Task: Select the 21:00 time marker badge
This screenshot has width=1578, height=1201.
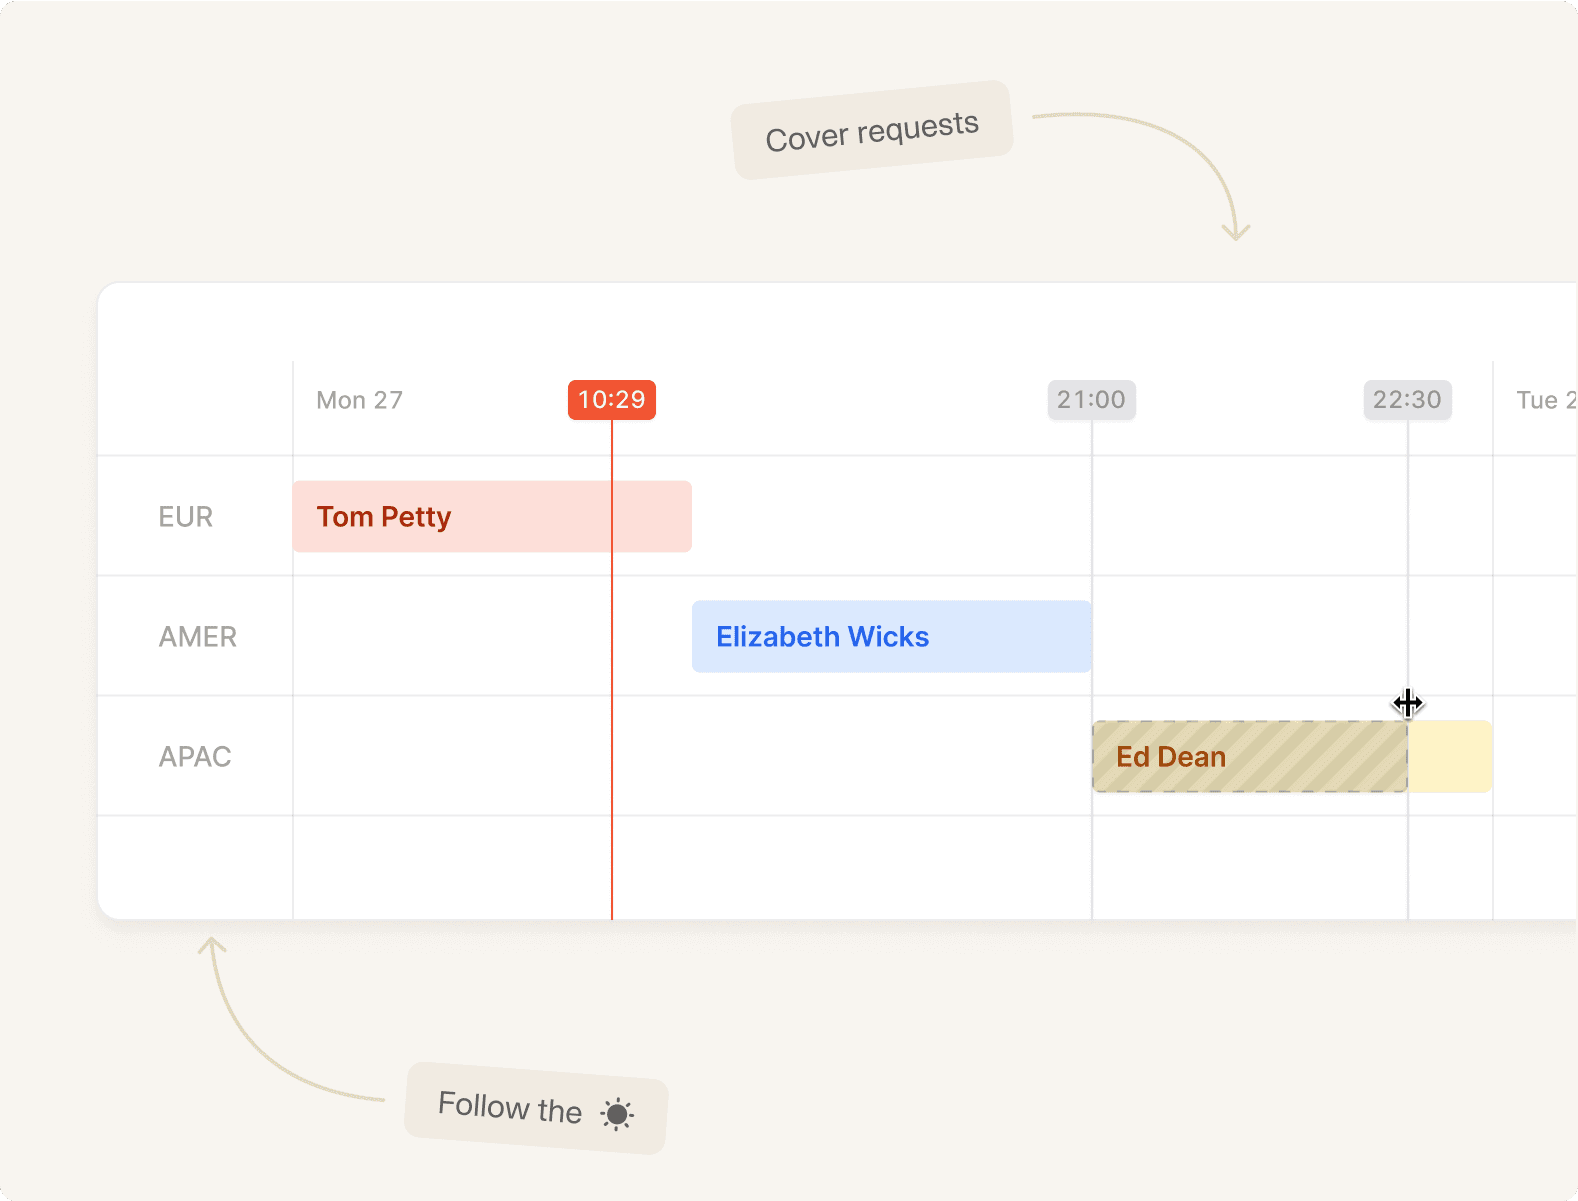Action: point(1091,400)
